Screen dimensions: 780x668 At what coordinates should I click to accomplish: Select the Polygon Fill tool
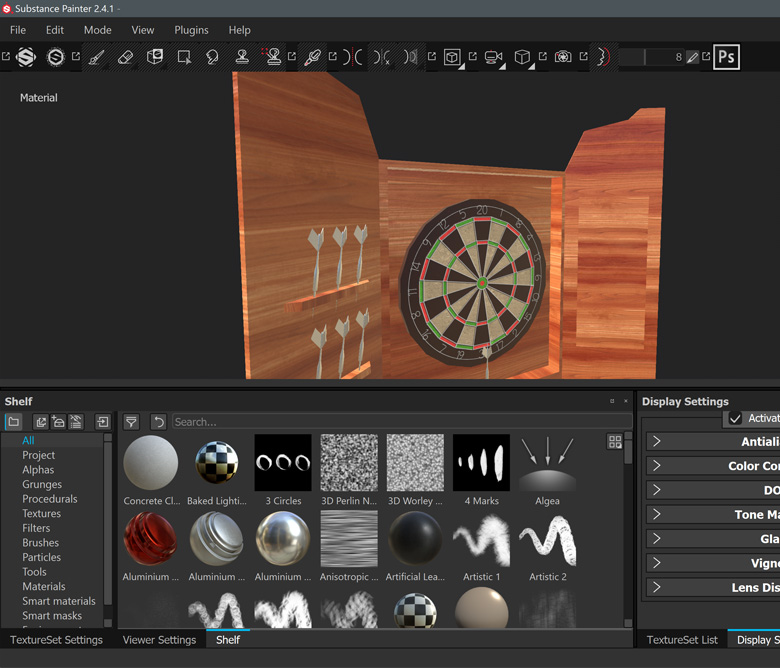[184, 57]
